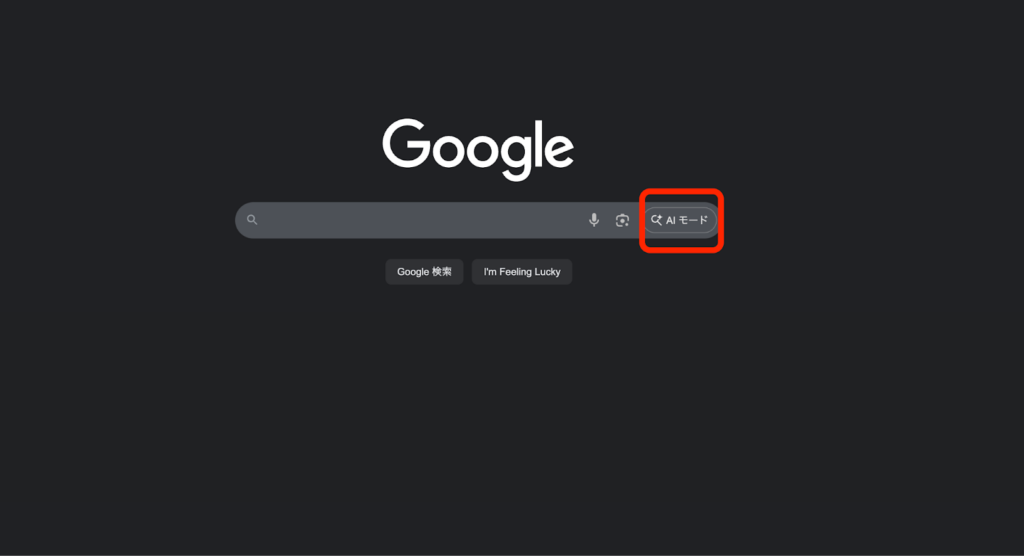Click the I'm Feeling Lucky button

[x=522, y=272]
